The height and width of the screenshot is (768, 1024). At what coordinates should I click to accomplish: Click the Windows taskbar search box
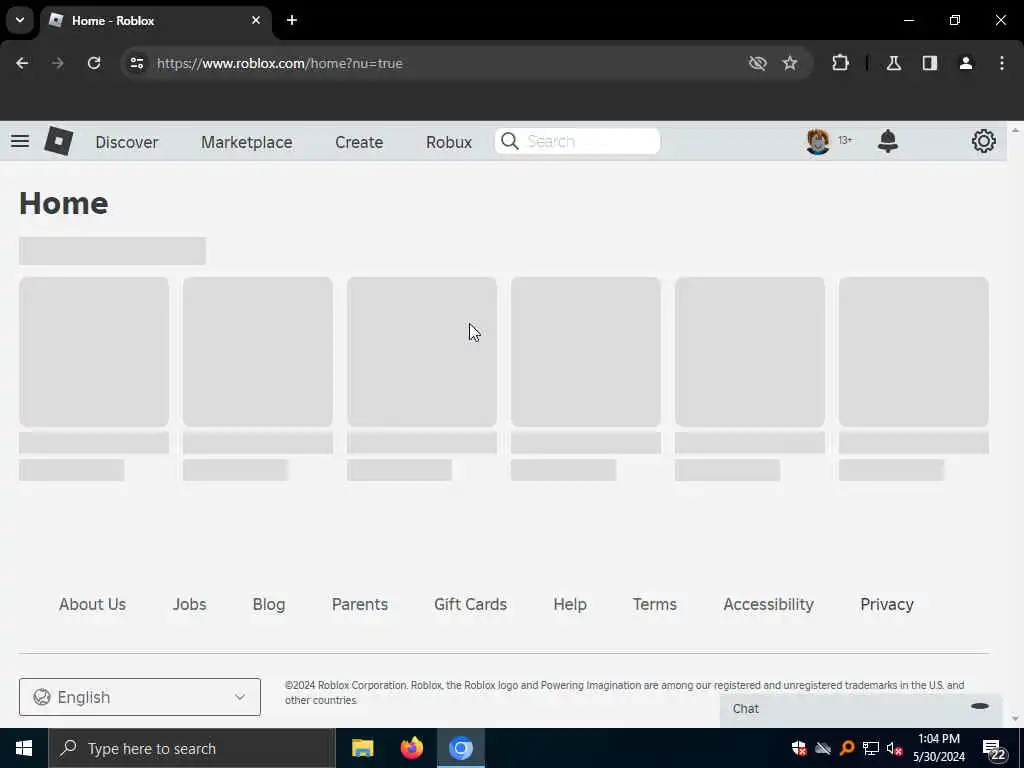[x=191, y=748]
